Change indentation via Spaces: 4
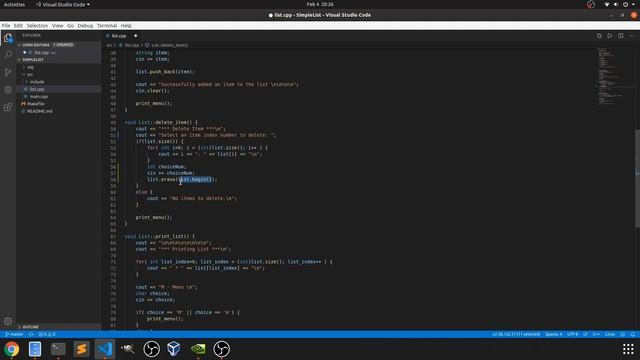Viewport: 640px width, 360px height. point(553,334)
